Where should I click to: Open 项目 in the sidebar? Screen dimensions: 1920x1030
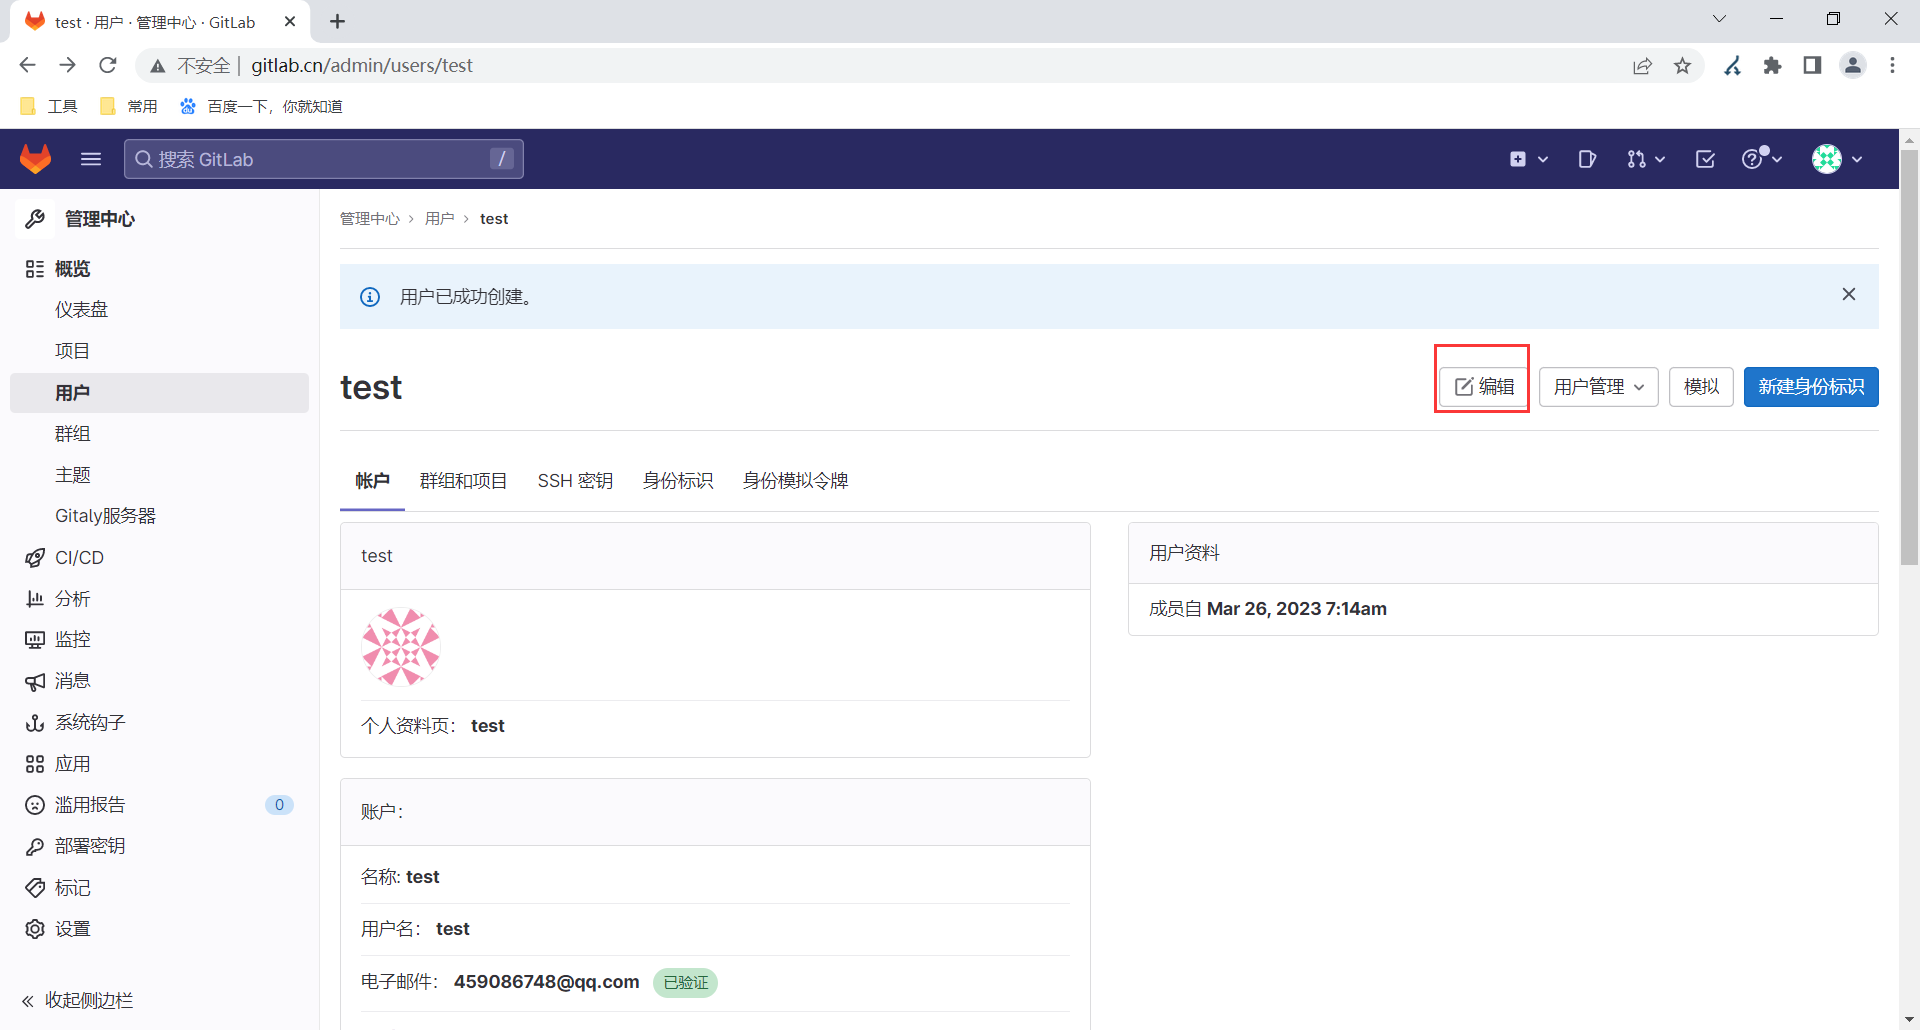(x=160, y=351)
